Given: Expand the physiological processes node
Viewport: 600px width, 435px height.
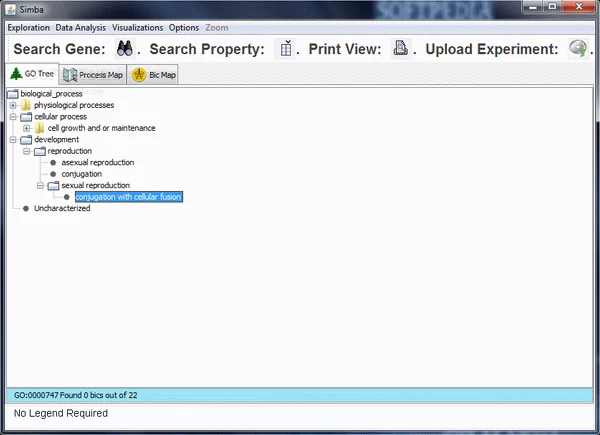Looking at the screenshot, I should pyautogui.click(x=13, y=105).
